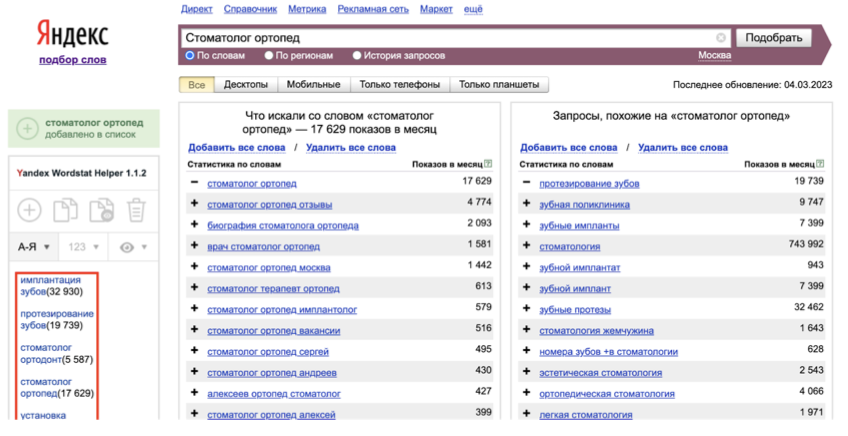Switch to the 'Все' devices tab

click(x=197, y=84)
